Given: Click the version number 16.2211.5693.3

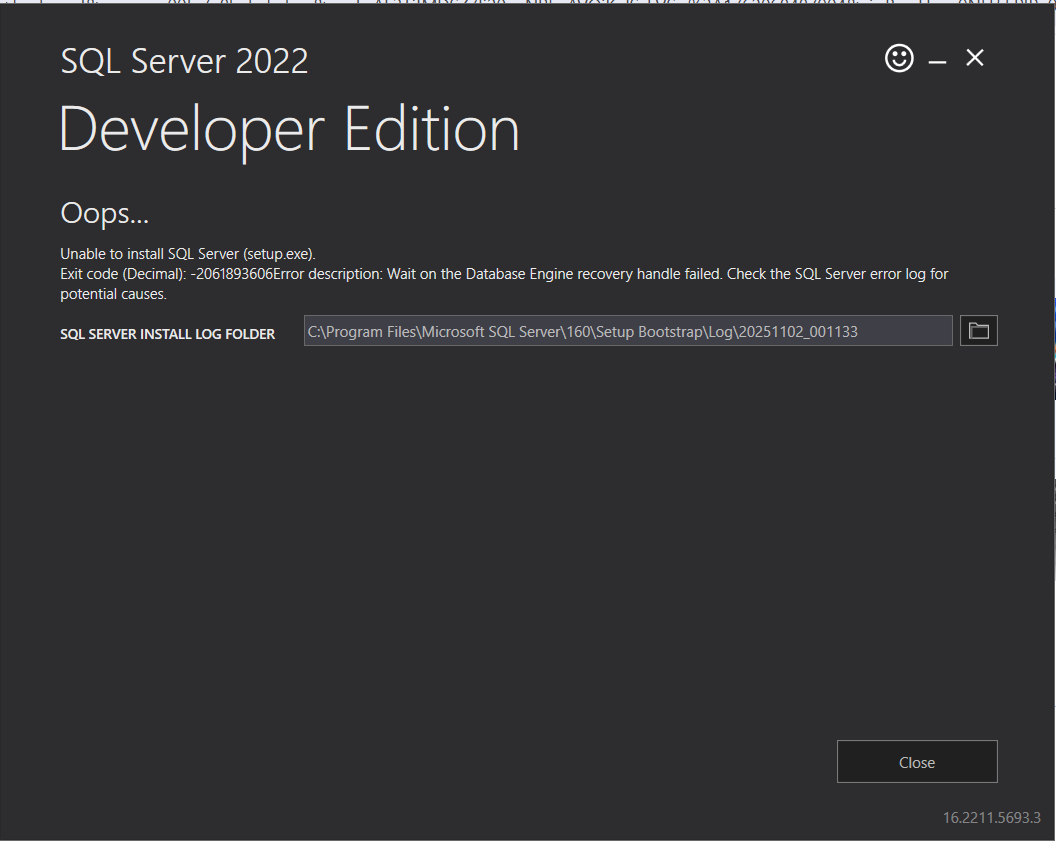Looking at the screenshot, I should tap(991, 817).
